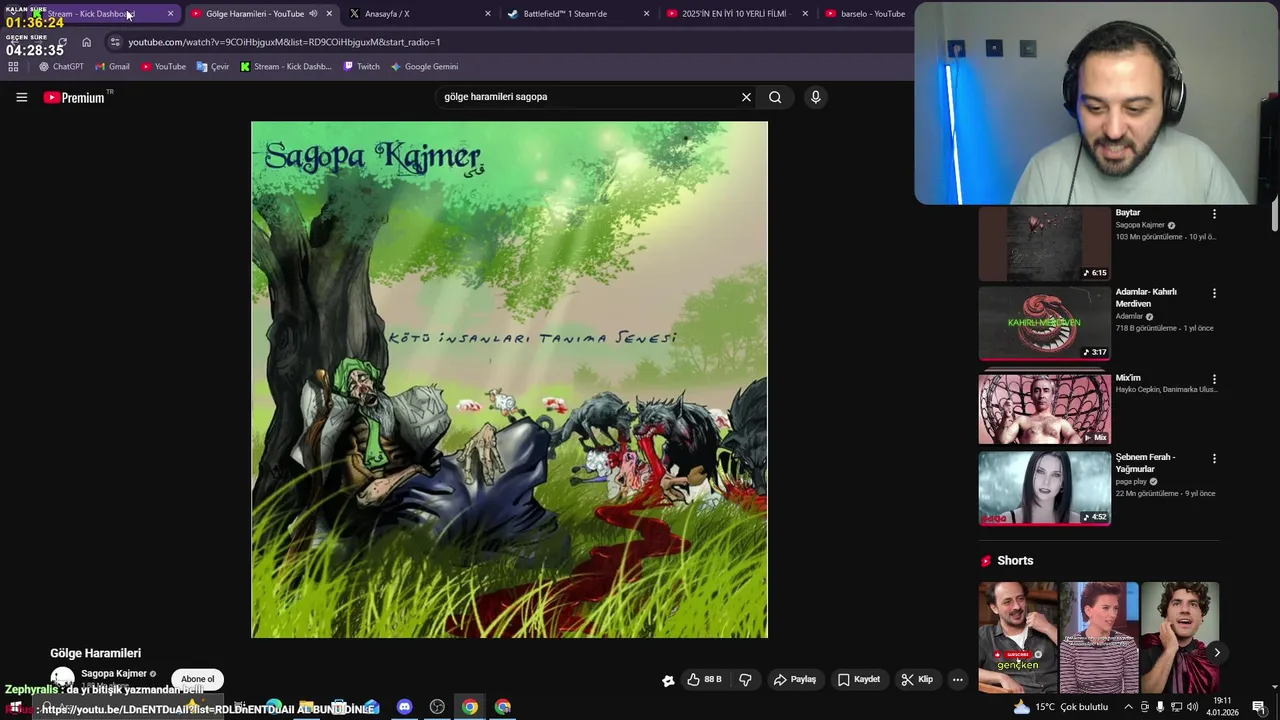
Task: Start voice search with microphone icon
Action: tap(815, 97)
